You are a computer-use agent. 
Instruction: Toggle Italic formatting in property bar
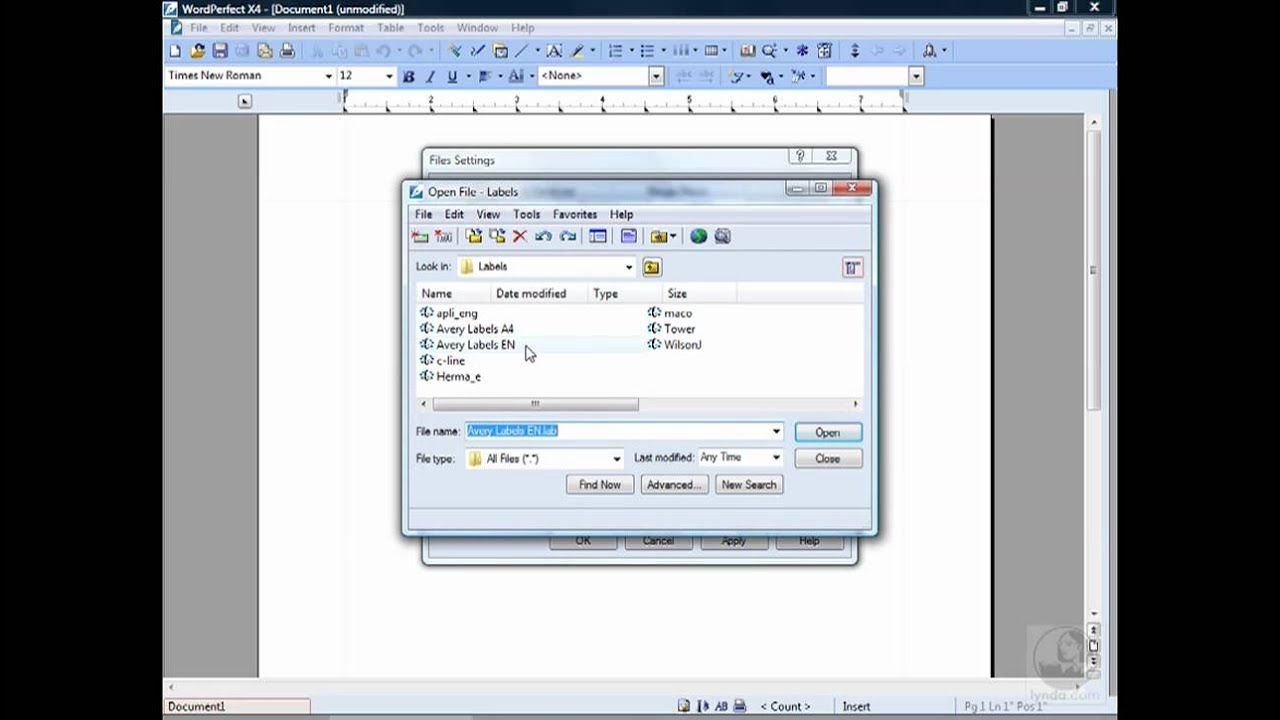(x=431, y=76)
